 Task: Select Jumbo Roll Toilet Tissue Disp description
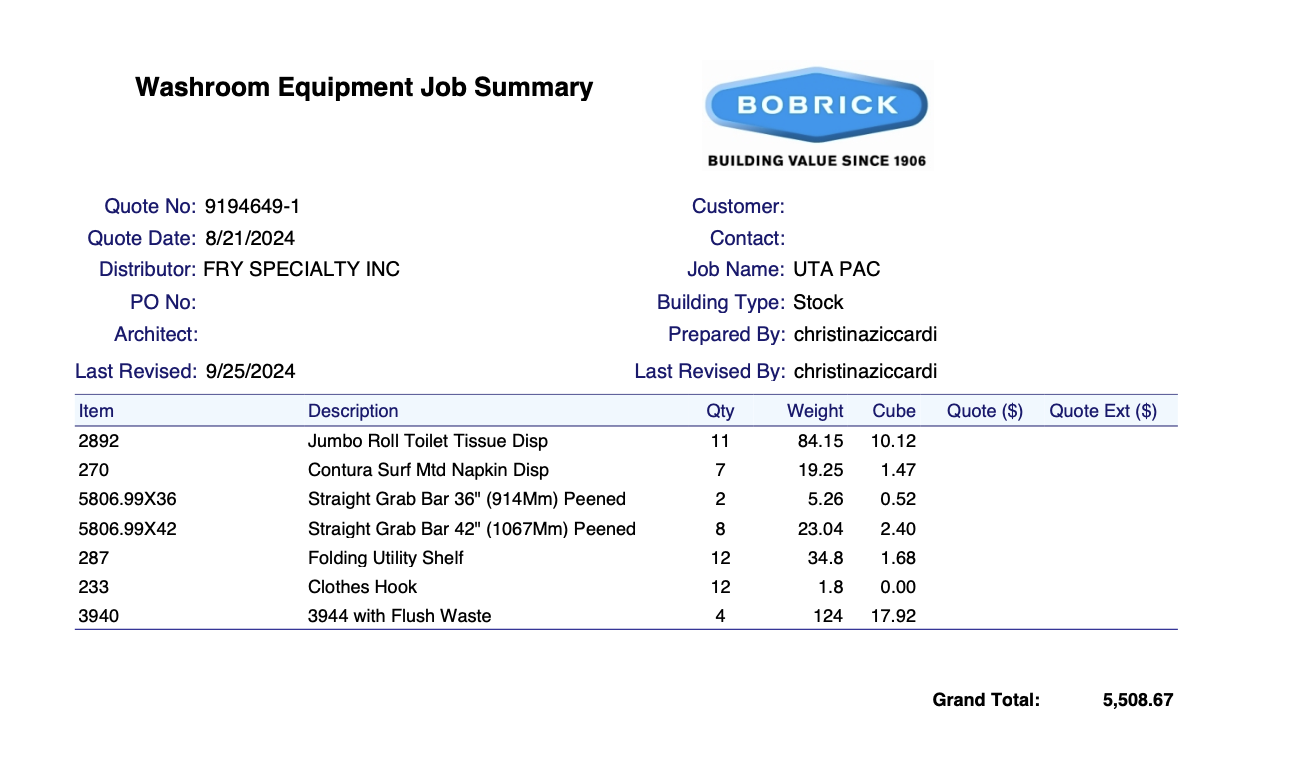coord(428,441)
